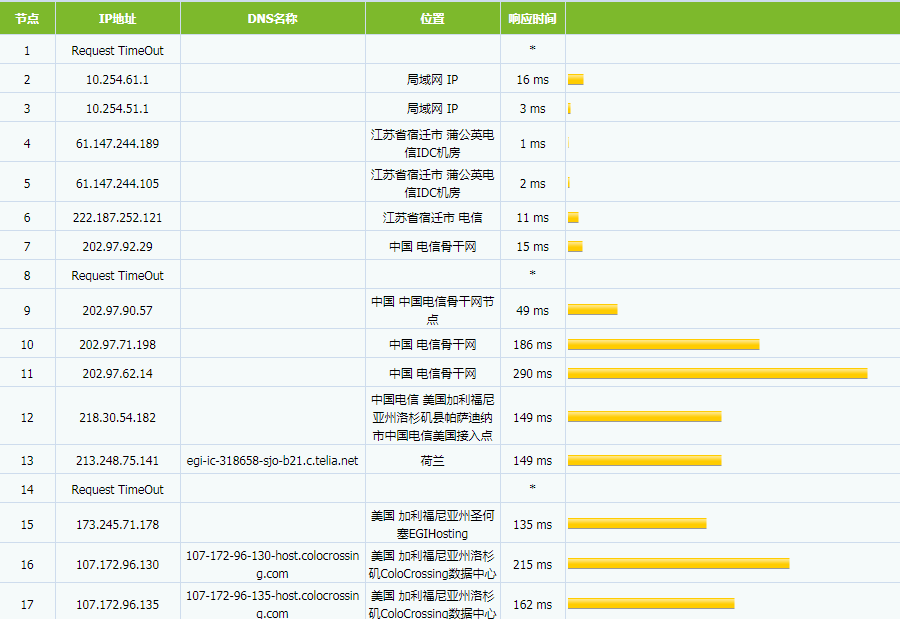
Task: Click the 位置 column header
Action: pyautogui.click(x=432, y=18)
